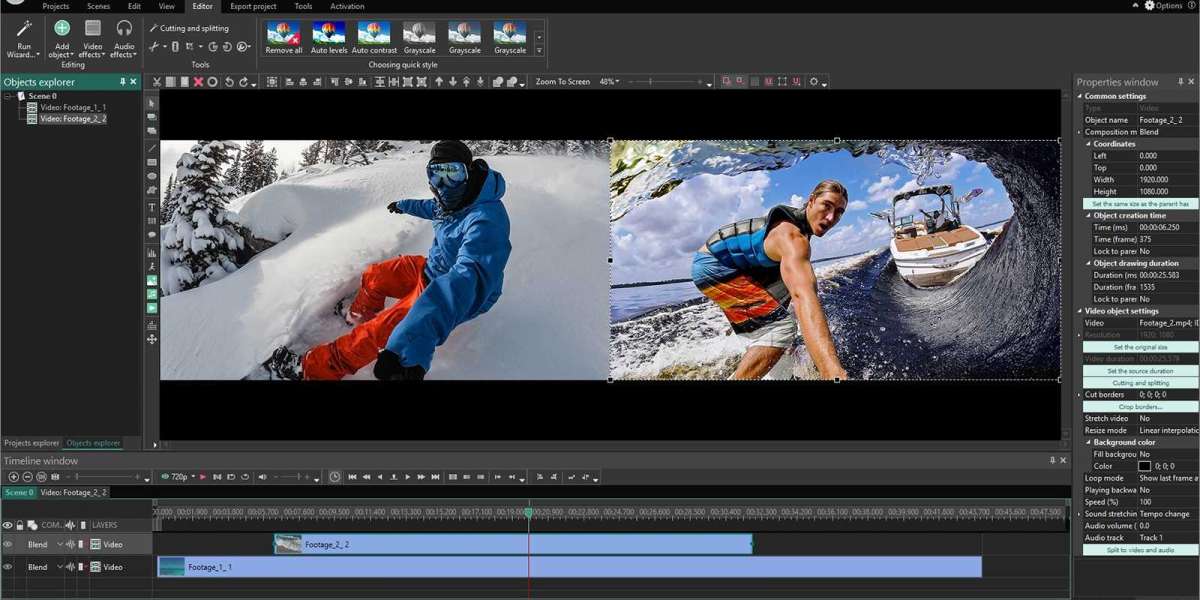Screen dimensions: 1200x600
Task: Toggle visibility of the Footage_1_1 layer
Action: 8,567
